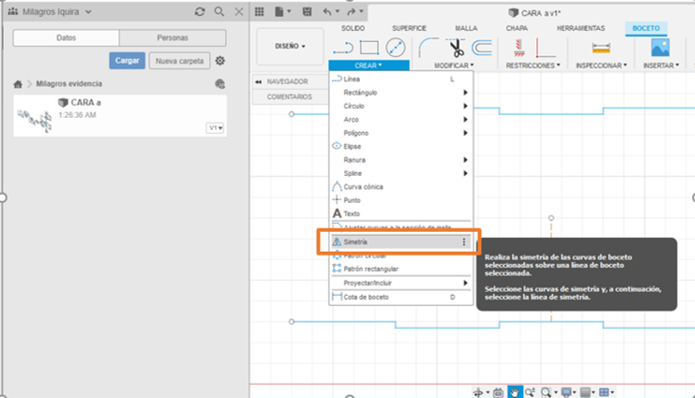Open the Crear dropdown menu
This screenshot has height=398, width=695.
(369, 66)
